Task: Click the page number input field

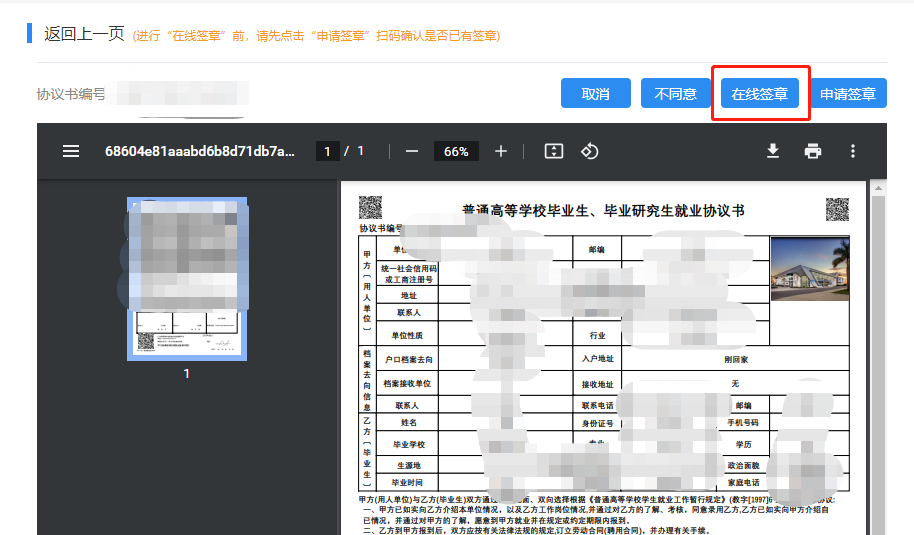Action: tap(326, 152)
